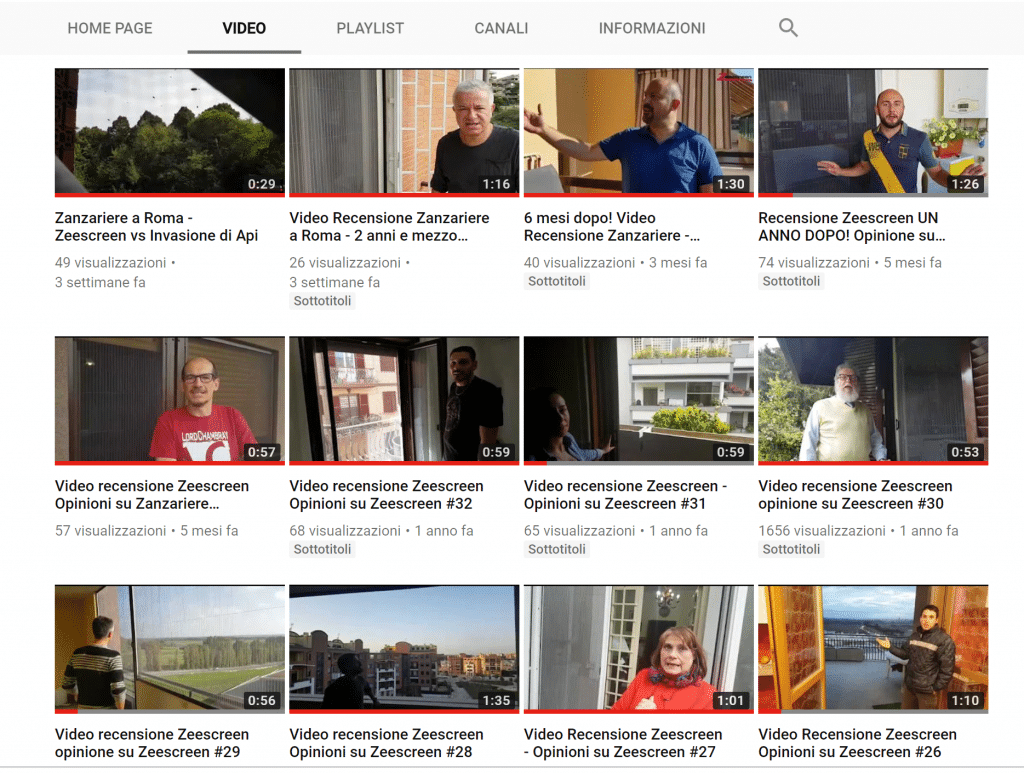Image resolution: width=1024 pixels, height=773 pixels.
Task: Click the 1:01 duration badge
Action: [731, 701]
